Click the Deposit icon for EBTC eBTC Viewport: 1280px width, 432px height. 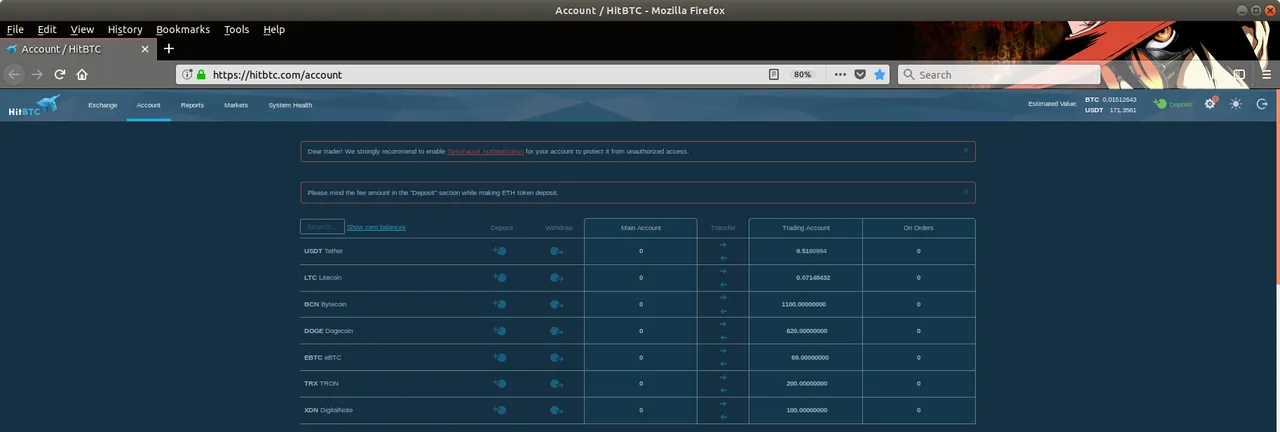500,357
